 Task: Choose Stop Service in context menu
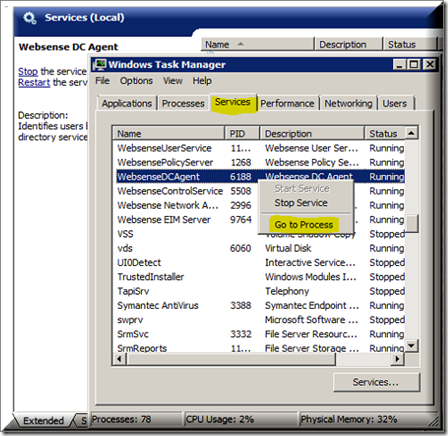301,203
